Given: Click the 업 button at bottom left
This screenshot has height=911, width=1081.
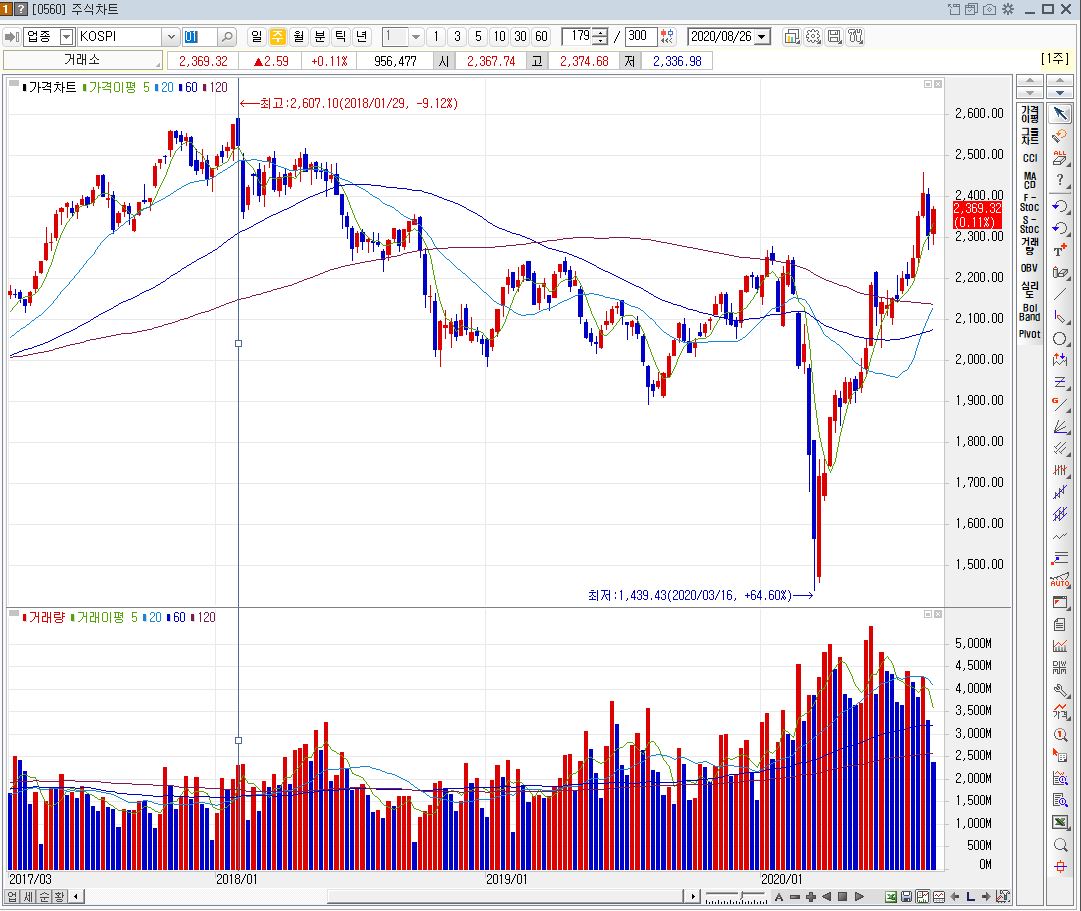Looking at the screenshot, I should pyautogui.click(x=13, y=897).
